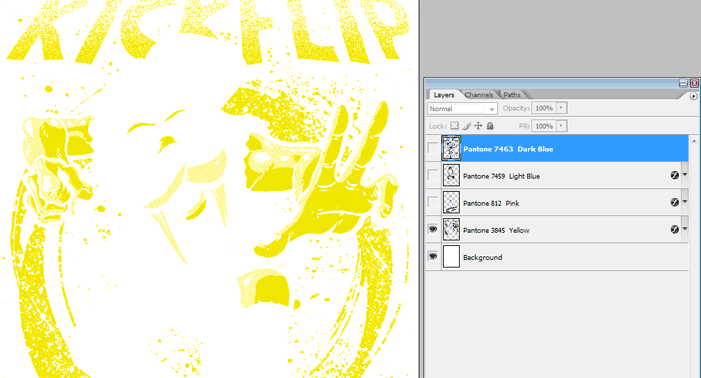Switch to the Channels tab

click(478, 95)
